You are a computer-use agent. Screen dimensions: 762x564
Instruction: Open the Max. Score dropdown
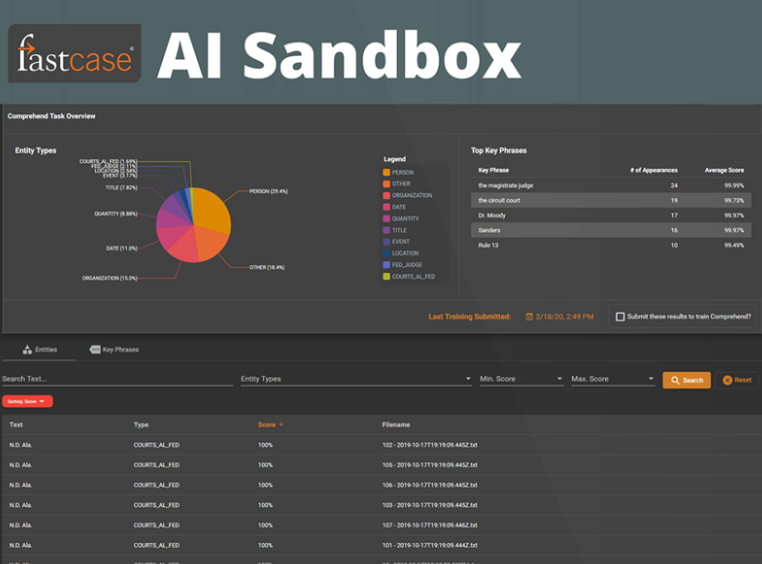point(612,379)
